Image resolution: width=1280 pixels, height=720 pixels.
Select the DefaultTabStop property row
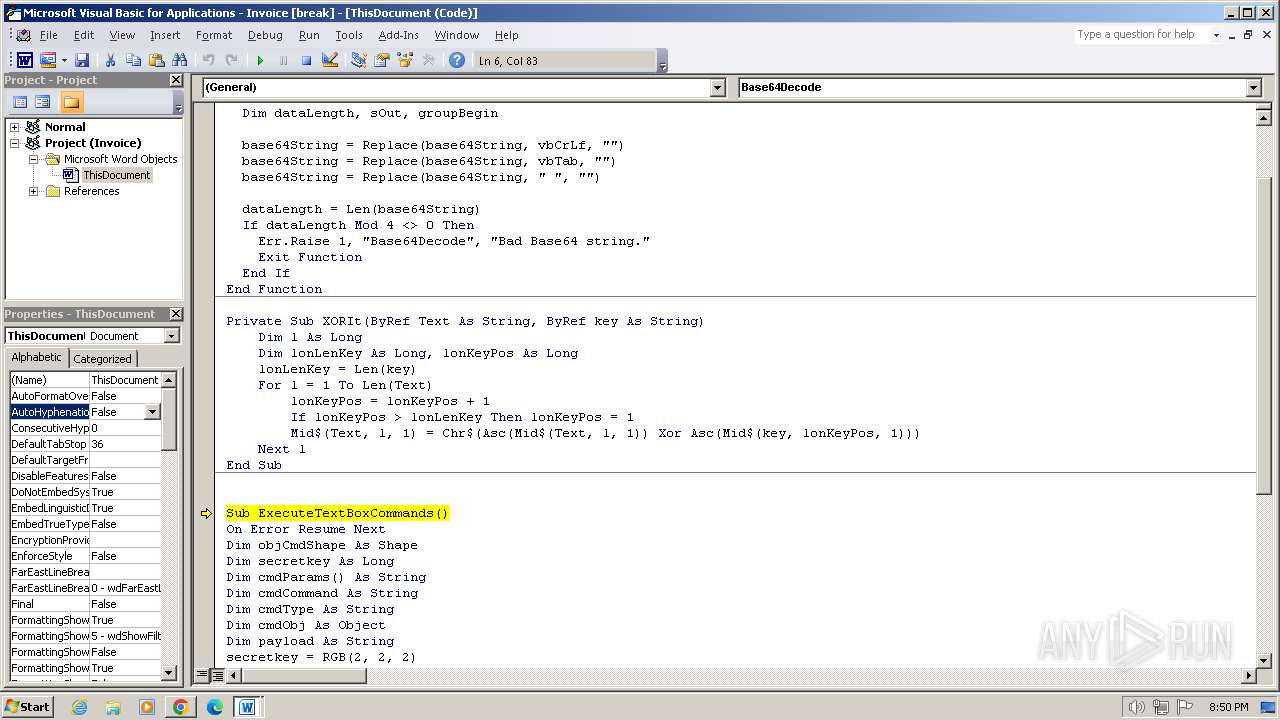click(x=85, y=444)
